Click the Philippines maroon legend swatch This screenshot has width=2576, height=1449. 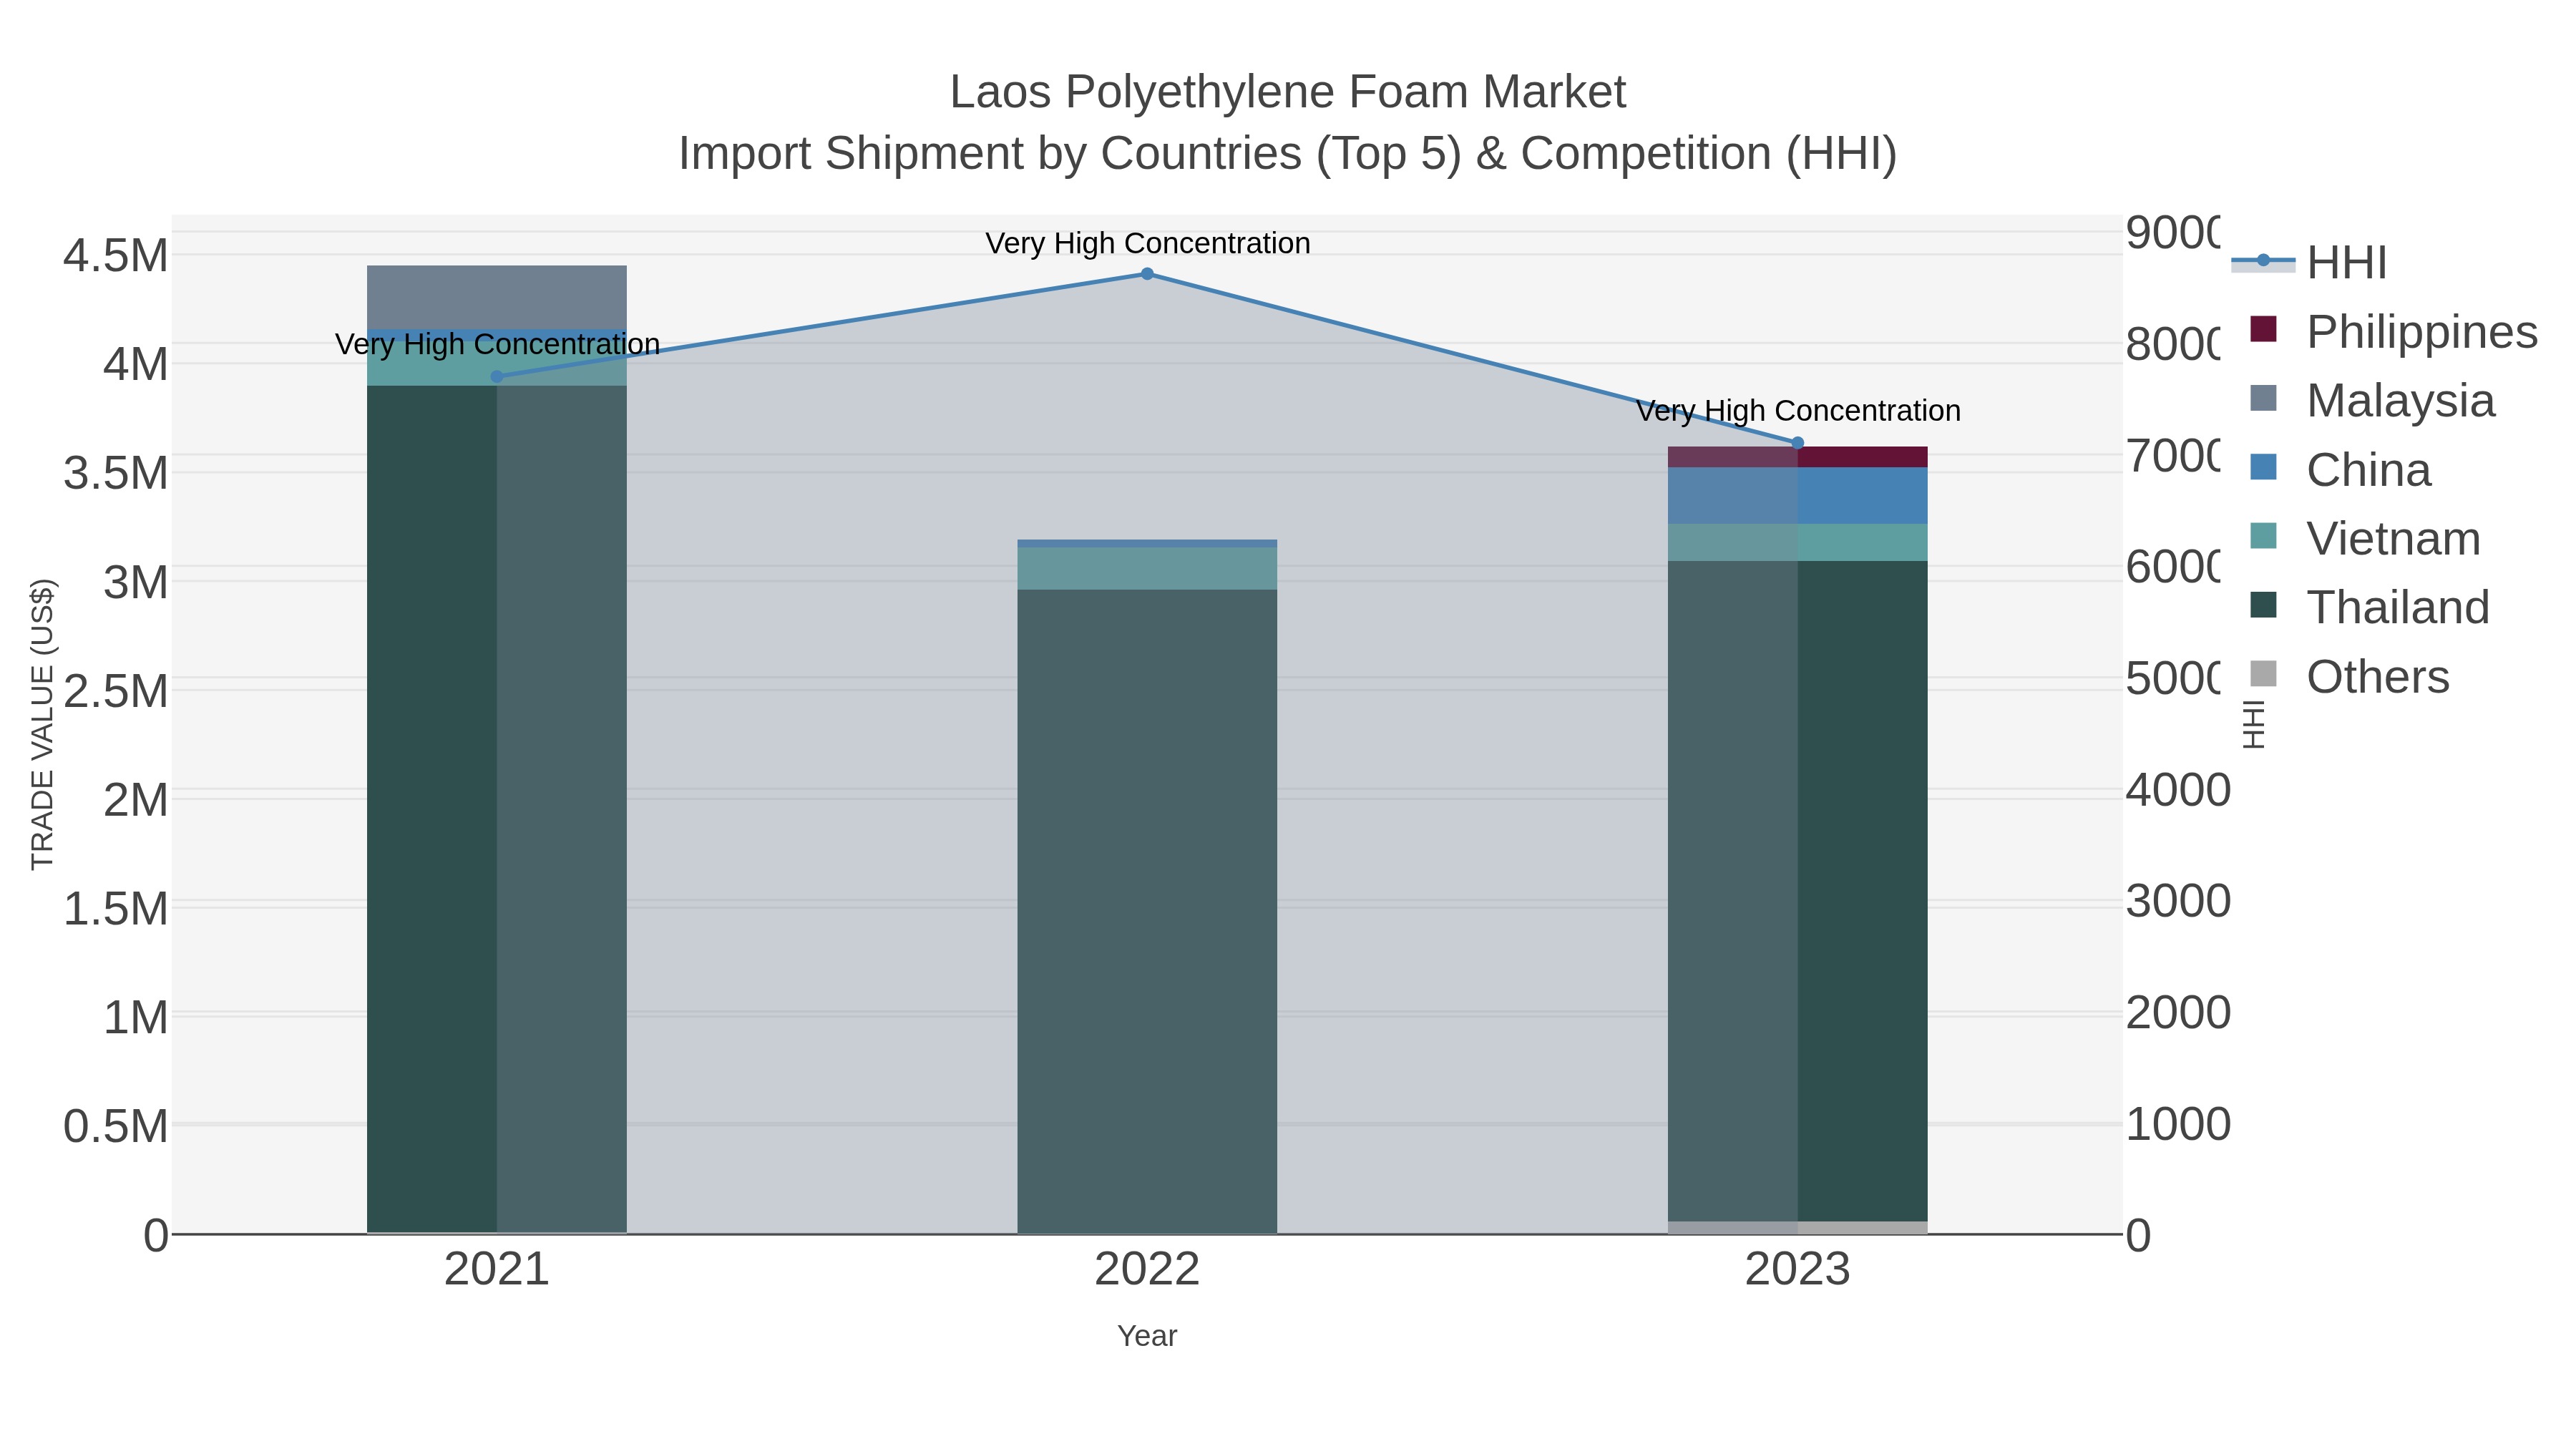click(2263, 329)
